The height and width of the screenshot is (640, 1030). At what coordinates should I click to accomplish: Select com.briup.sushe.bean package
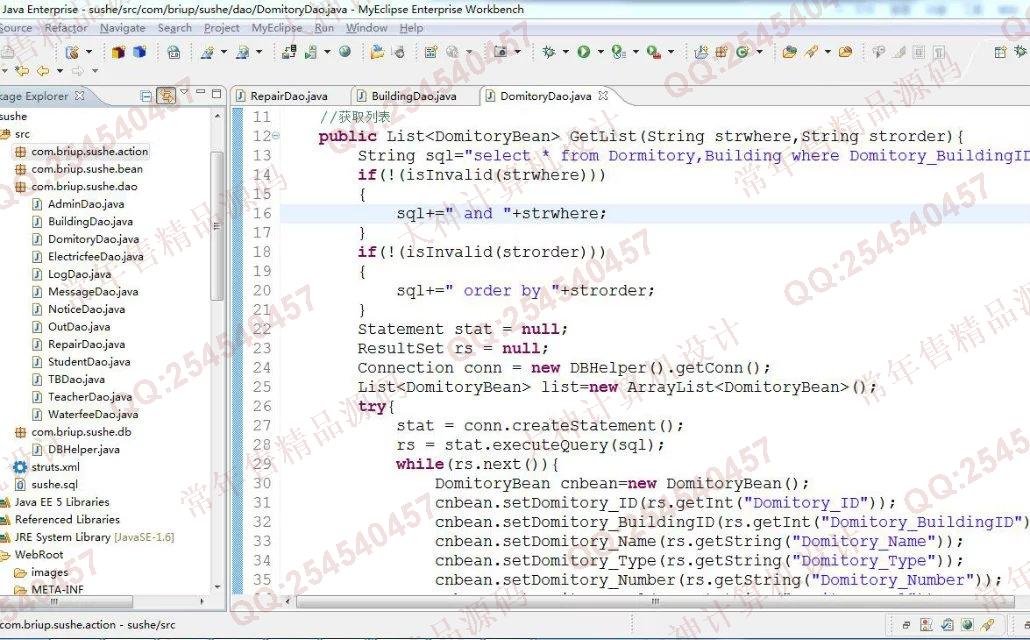coord(87,169)
